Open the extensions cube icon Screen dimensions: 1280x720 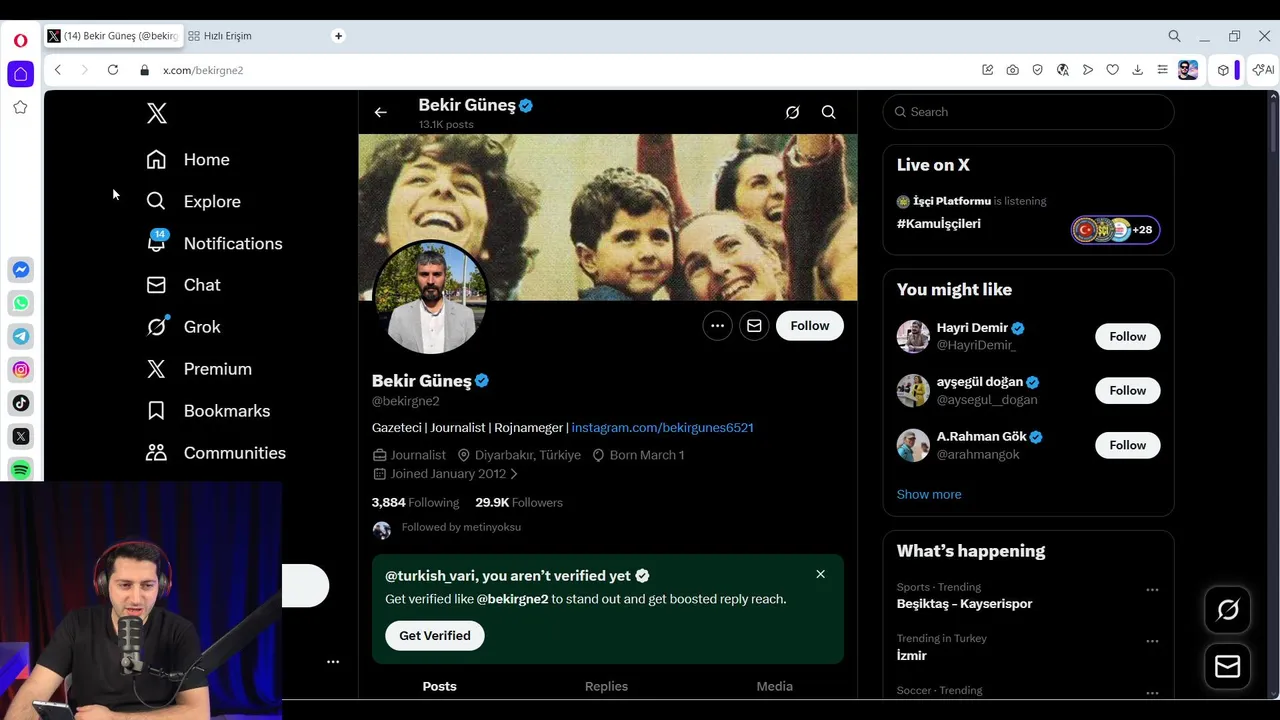pyautogui.click(x=1223, y=70)
